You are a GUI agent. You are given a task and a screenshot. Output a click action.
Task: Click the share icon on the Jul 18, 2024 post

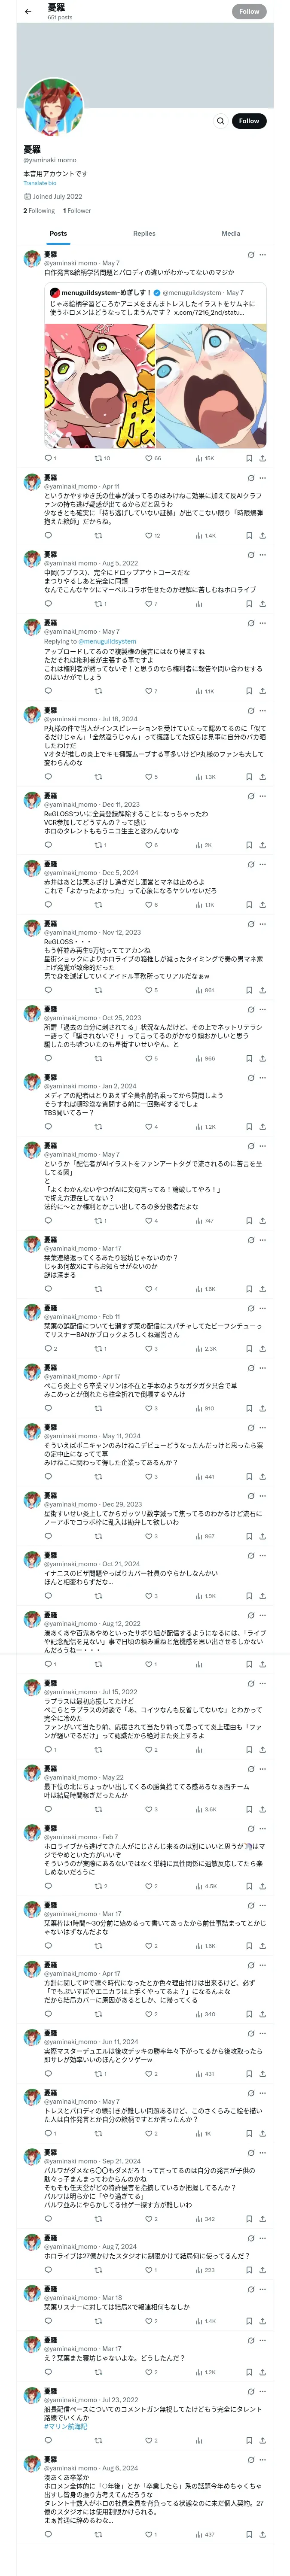[262, 776]
